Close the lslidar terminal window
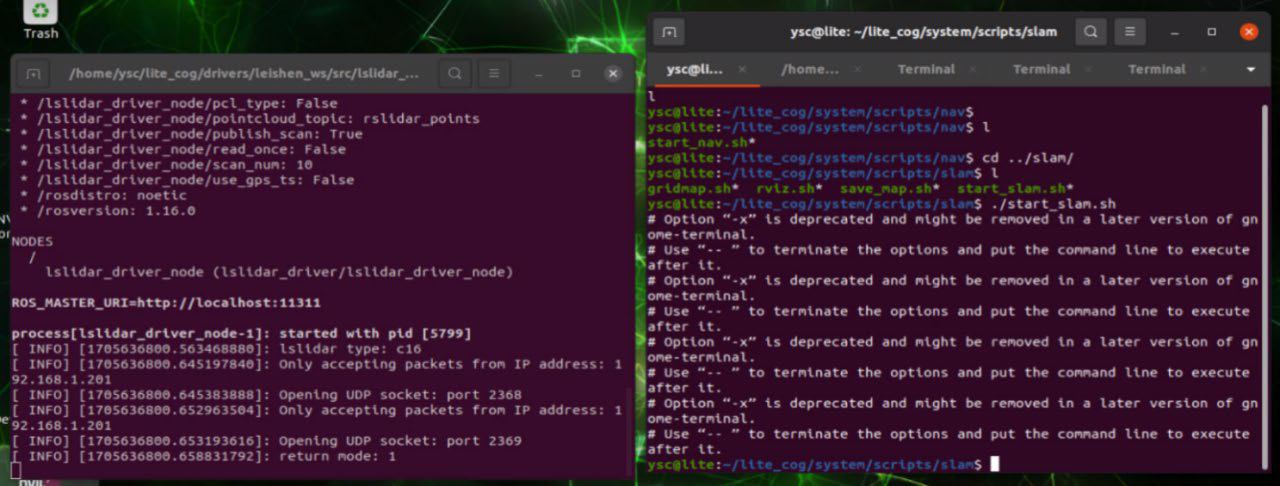This screenshot has height=486, width=1280. (x=613, y=74)
